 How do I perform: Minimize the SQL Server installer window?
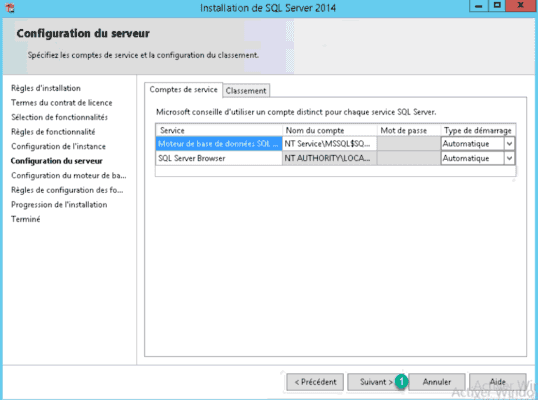[x=479, y=6]
